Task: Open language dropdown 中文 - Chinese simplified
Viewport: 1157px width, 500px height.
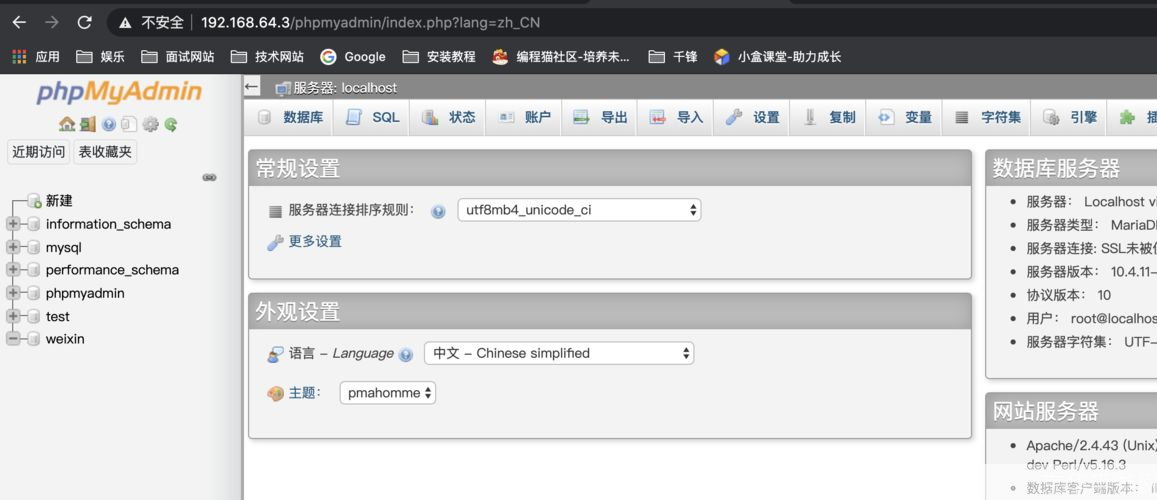Action: 559,353
